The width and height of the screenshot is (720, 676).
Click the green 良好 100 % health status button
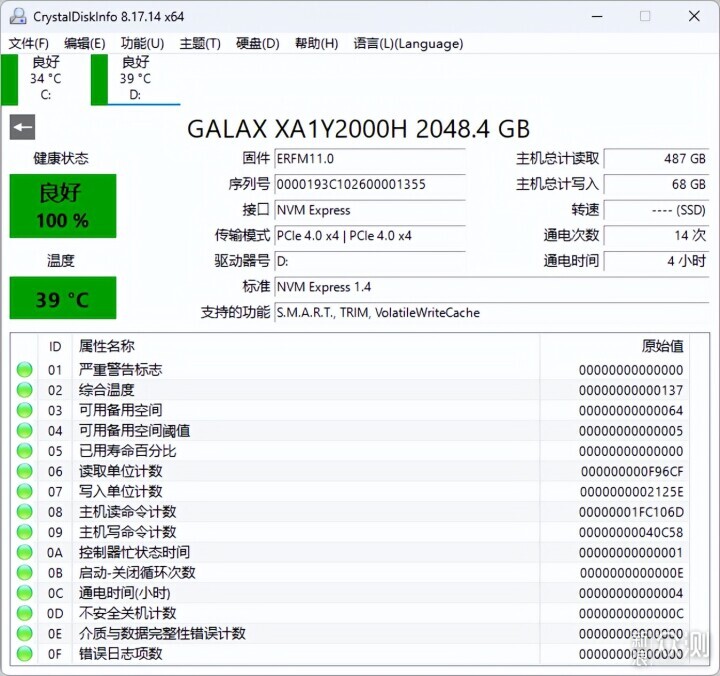pyautogui.click(x=63, y=206)
